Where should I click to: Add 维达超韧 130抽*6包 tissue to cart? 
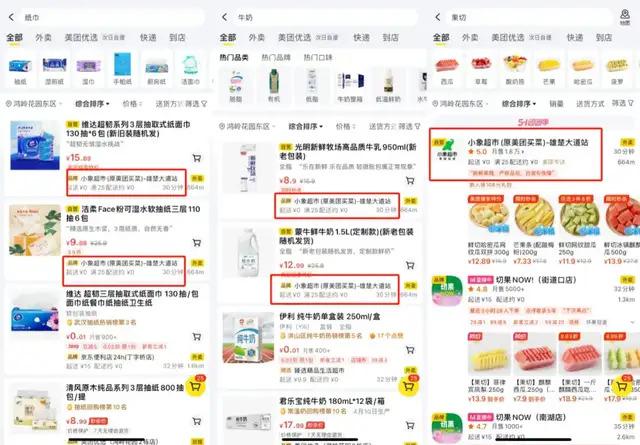pos(197,158)
